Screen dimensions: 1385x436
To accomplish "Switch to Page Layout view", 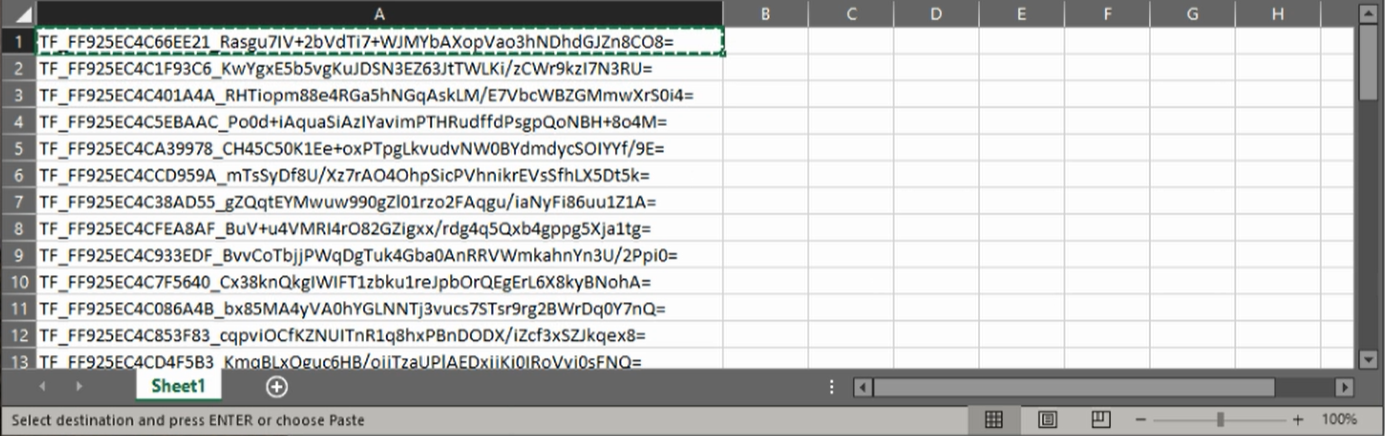I will [1047, 420].
